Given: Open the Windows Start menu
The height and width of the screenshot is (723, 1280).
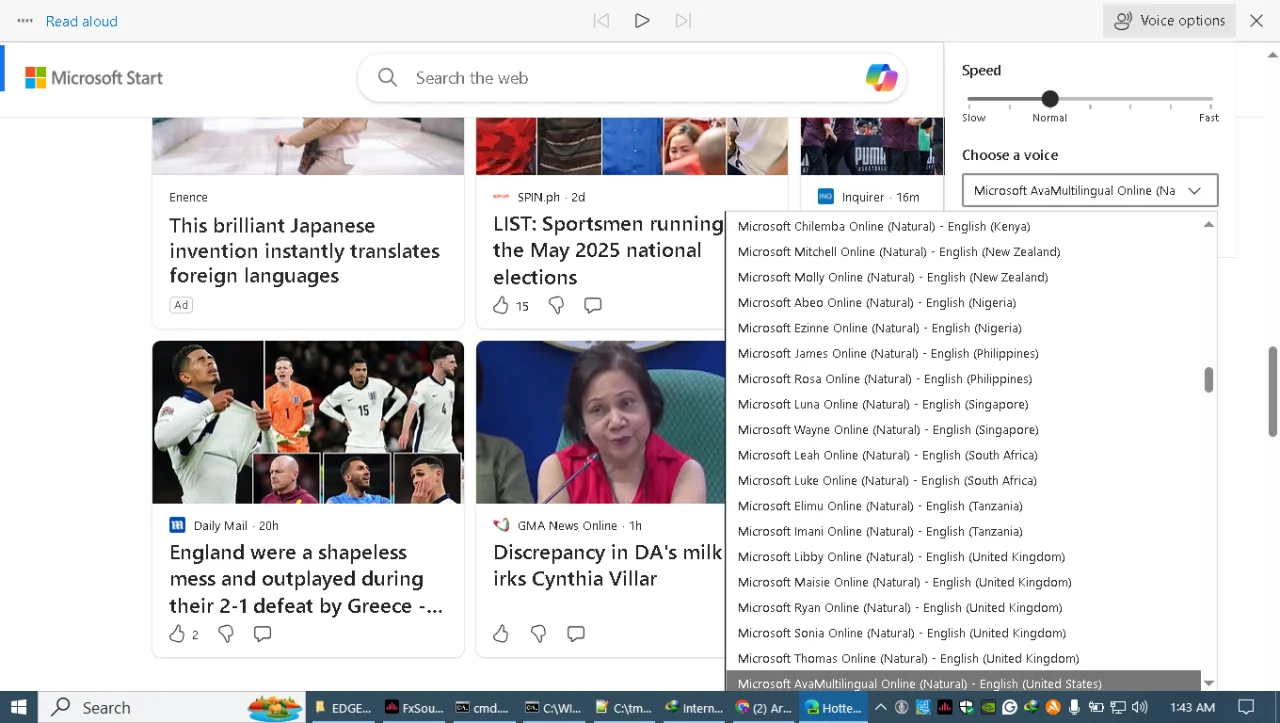Looking at the screenshot, I should click(x=19, y=707).
